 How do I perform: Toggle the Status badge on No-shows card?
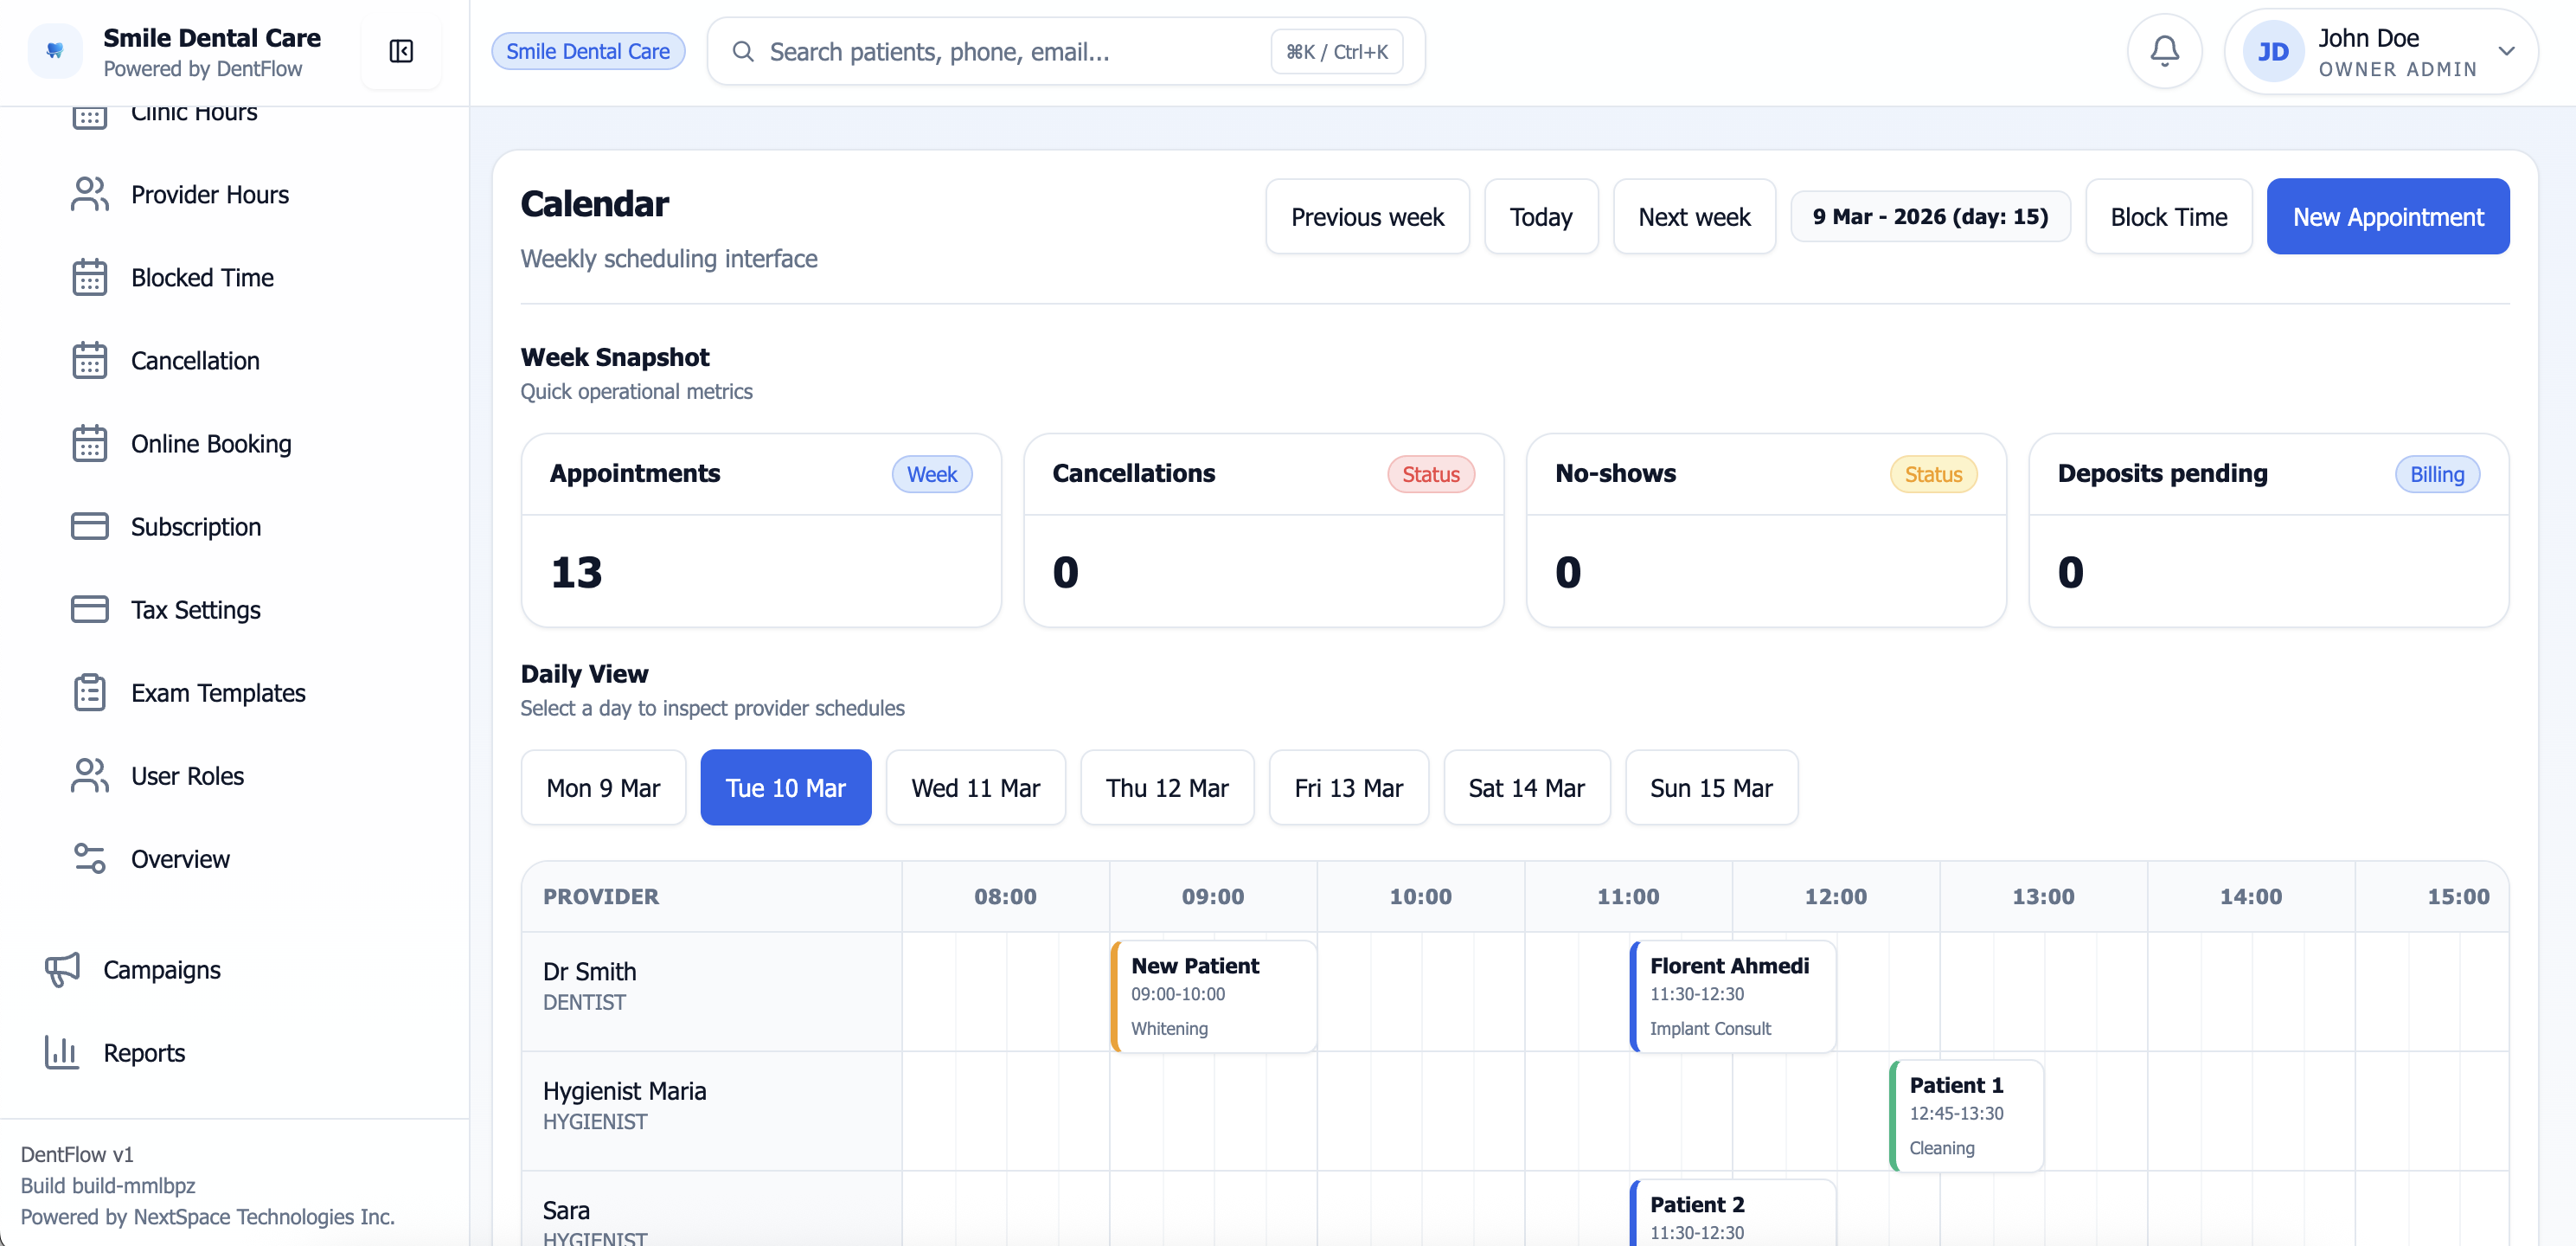click(1932, 474)
